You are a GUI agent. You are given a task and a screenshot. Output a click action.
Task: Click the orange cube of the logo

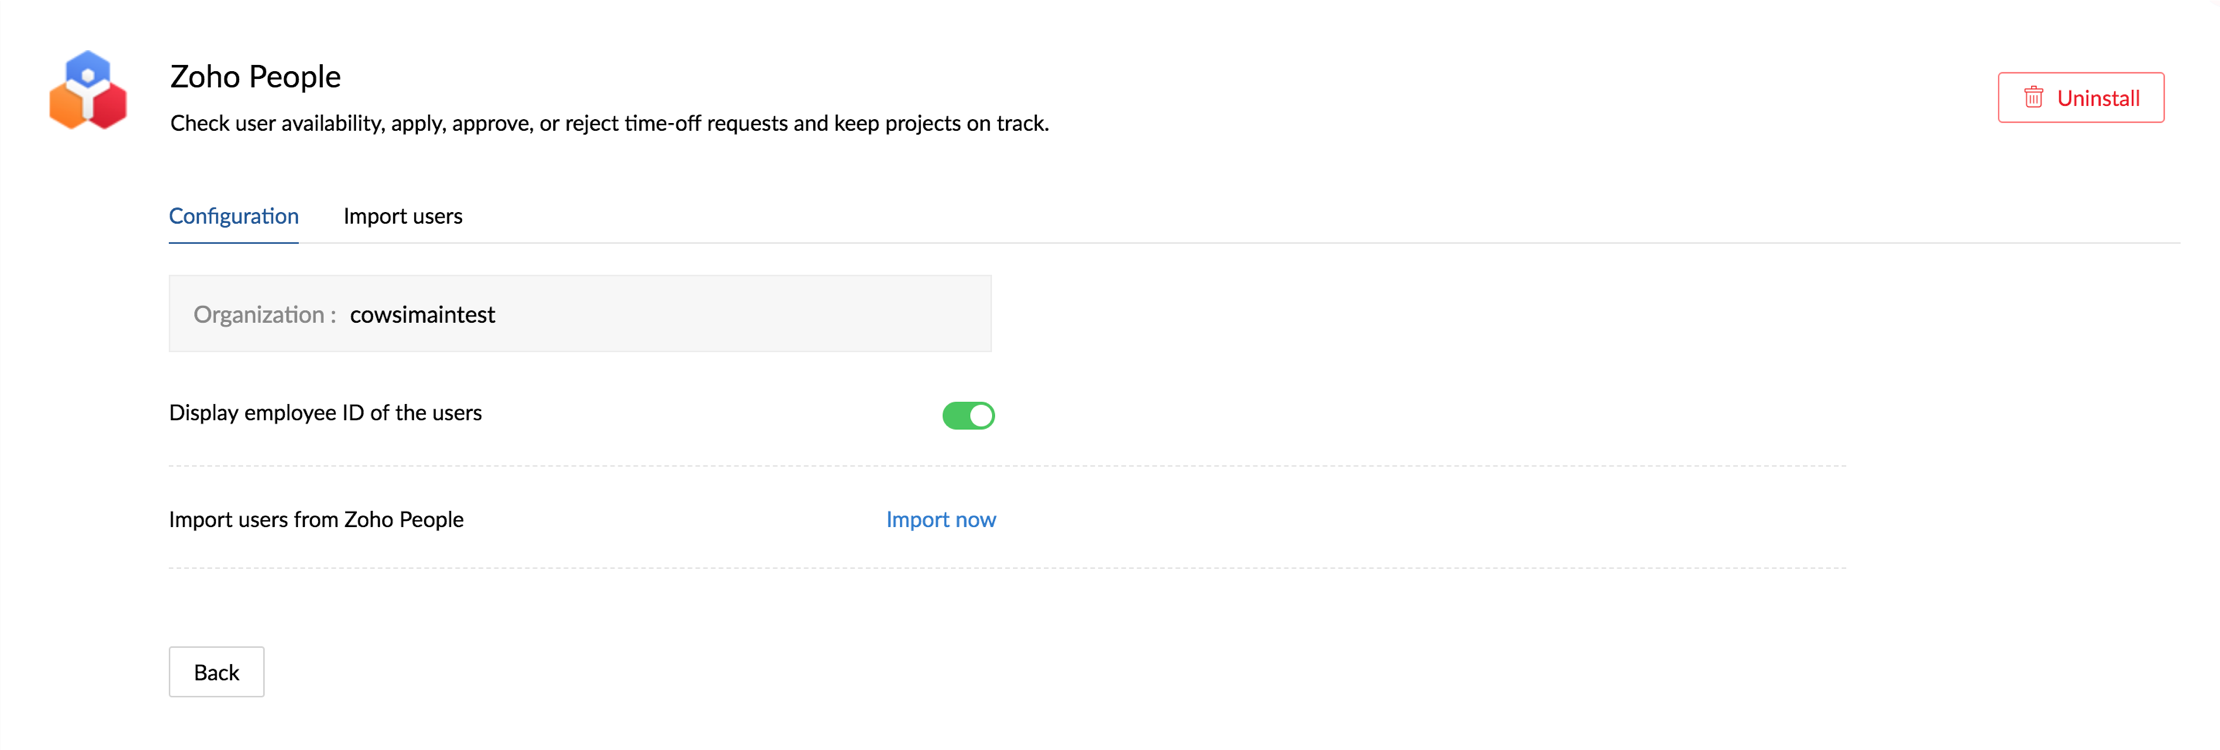[x=67, y=107]
